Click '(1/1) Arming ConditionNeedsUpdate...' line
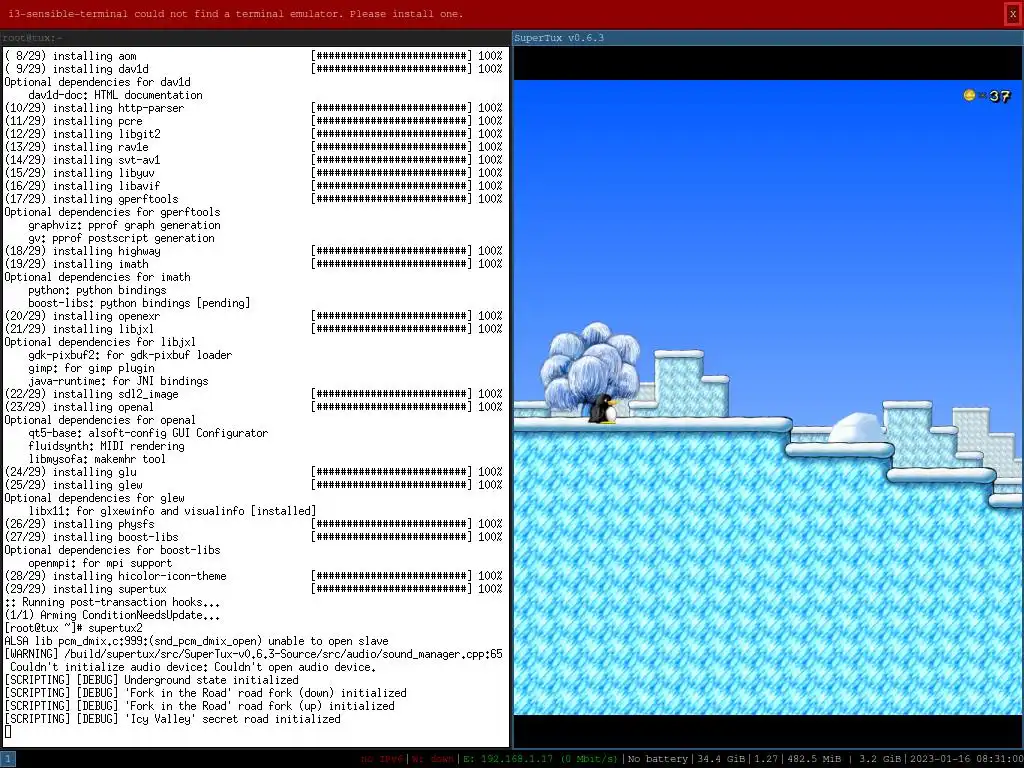Screen dimensions: 1024x768 click(x=112, y=615)
